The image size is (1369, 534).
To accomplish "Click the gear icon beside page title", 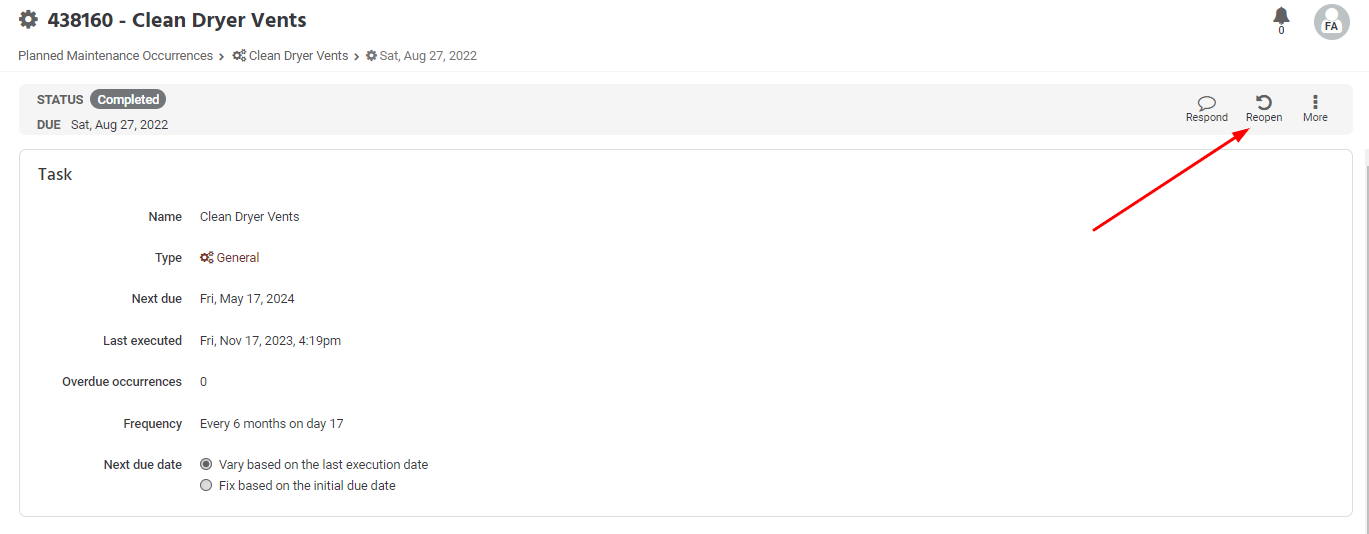I will click(28, 20).
